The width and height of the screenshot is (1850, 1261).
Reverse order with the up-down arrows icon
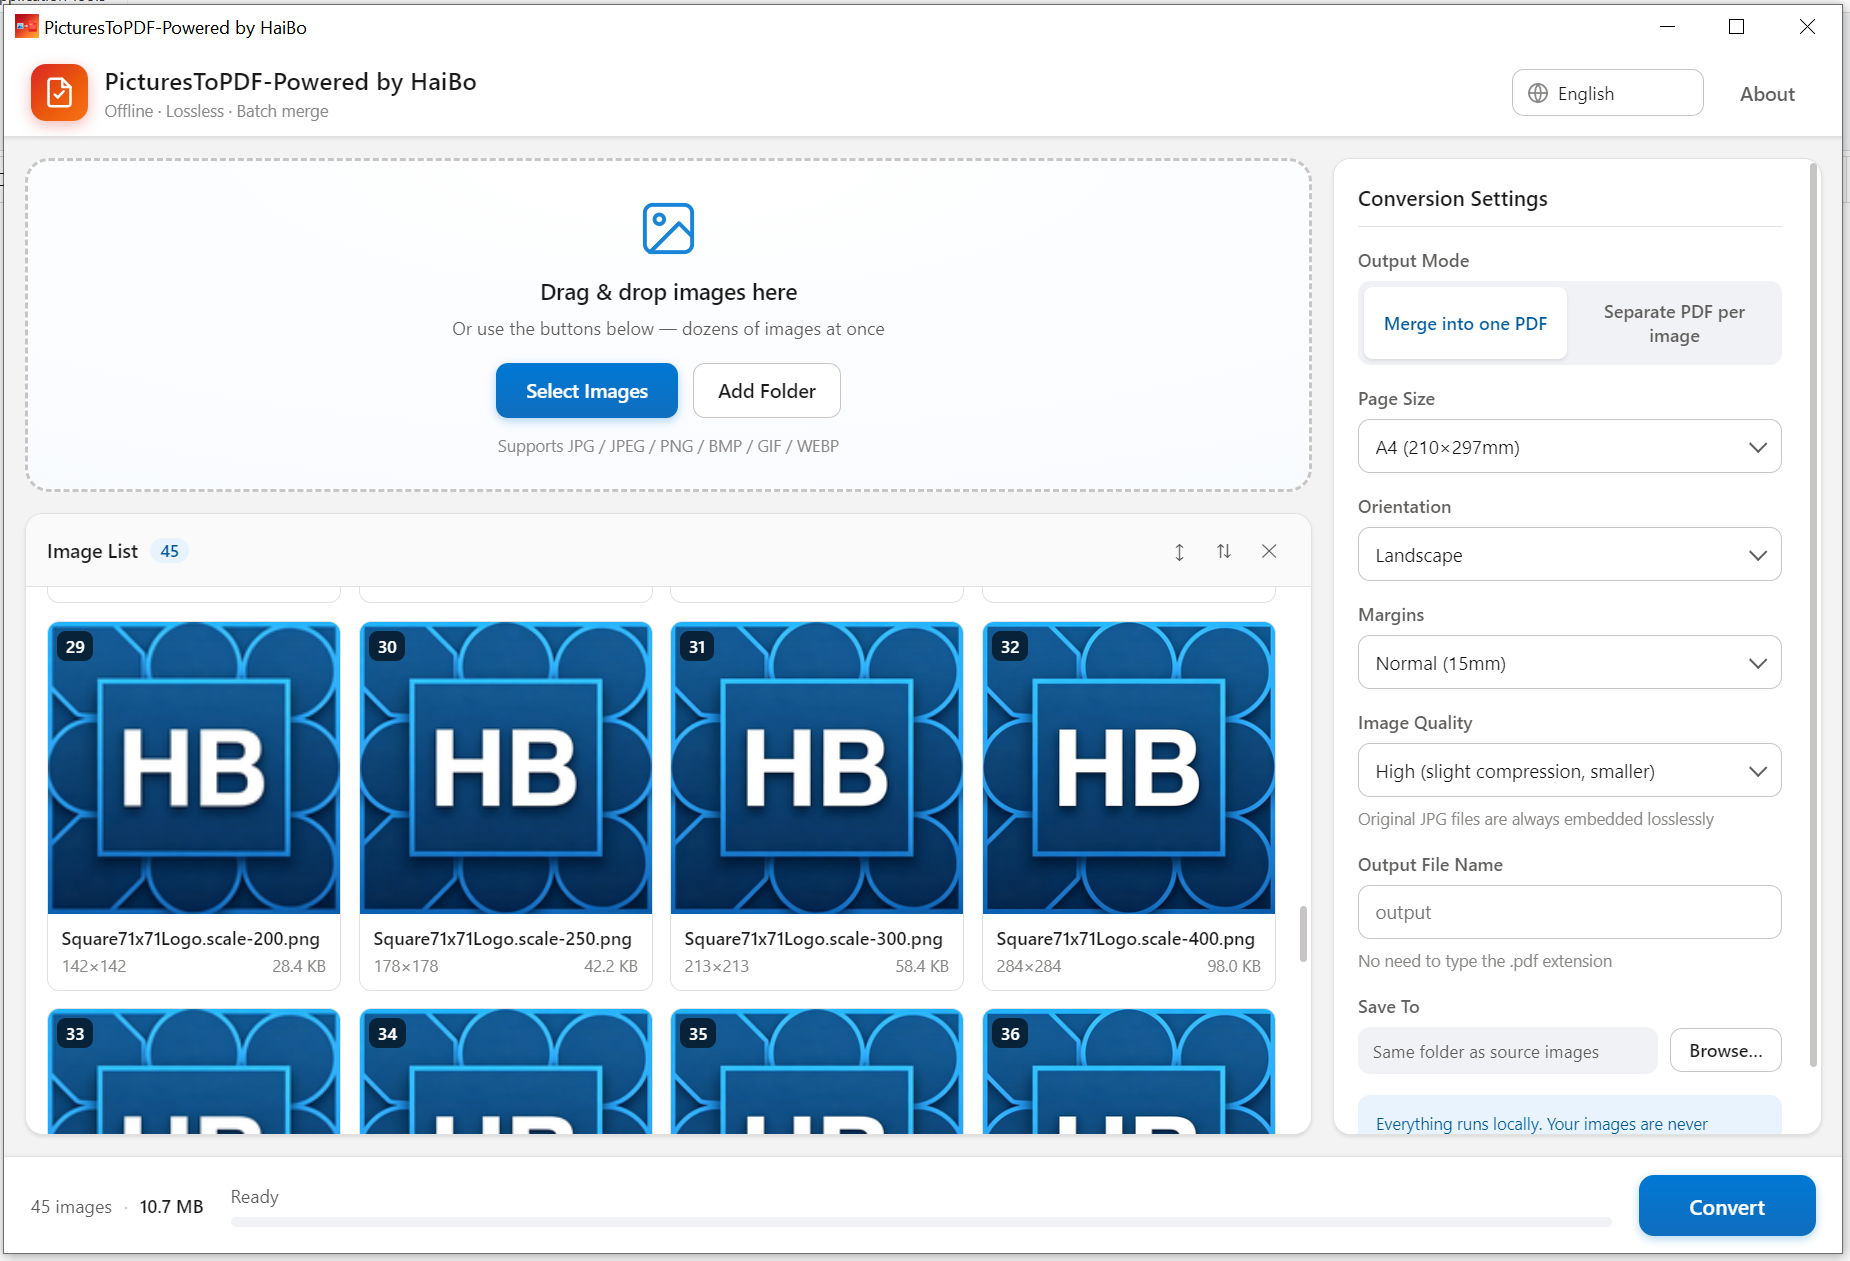tap(1224, 552)
